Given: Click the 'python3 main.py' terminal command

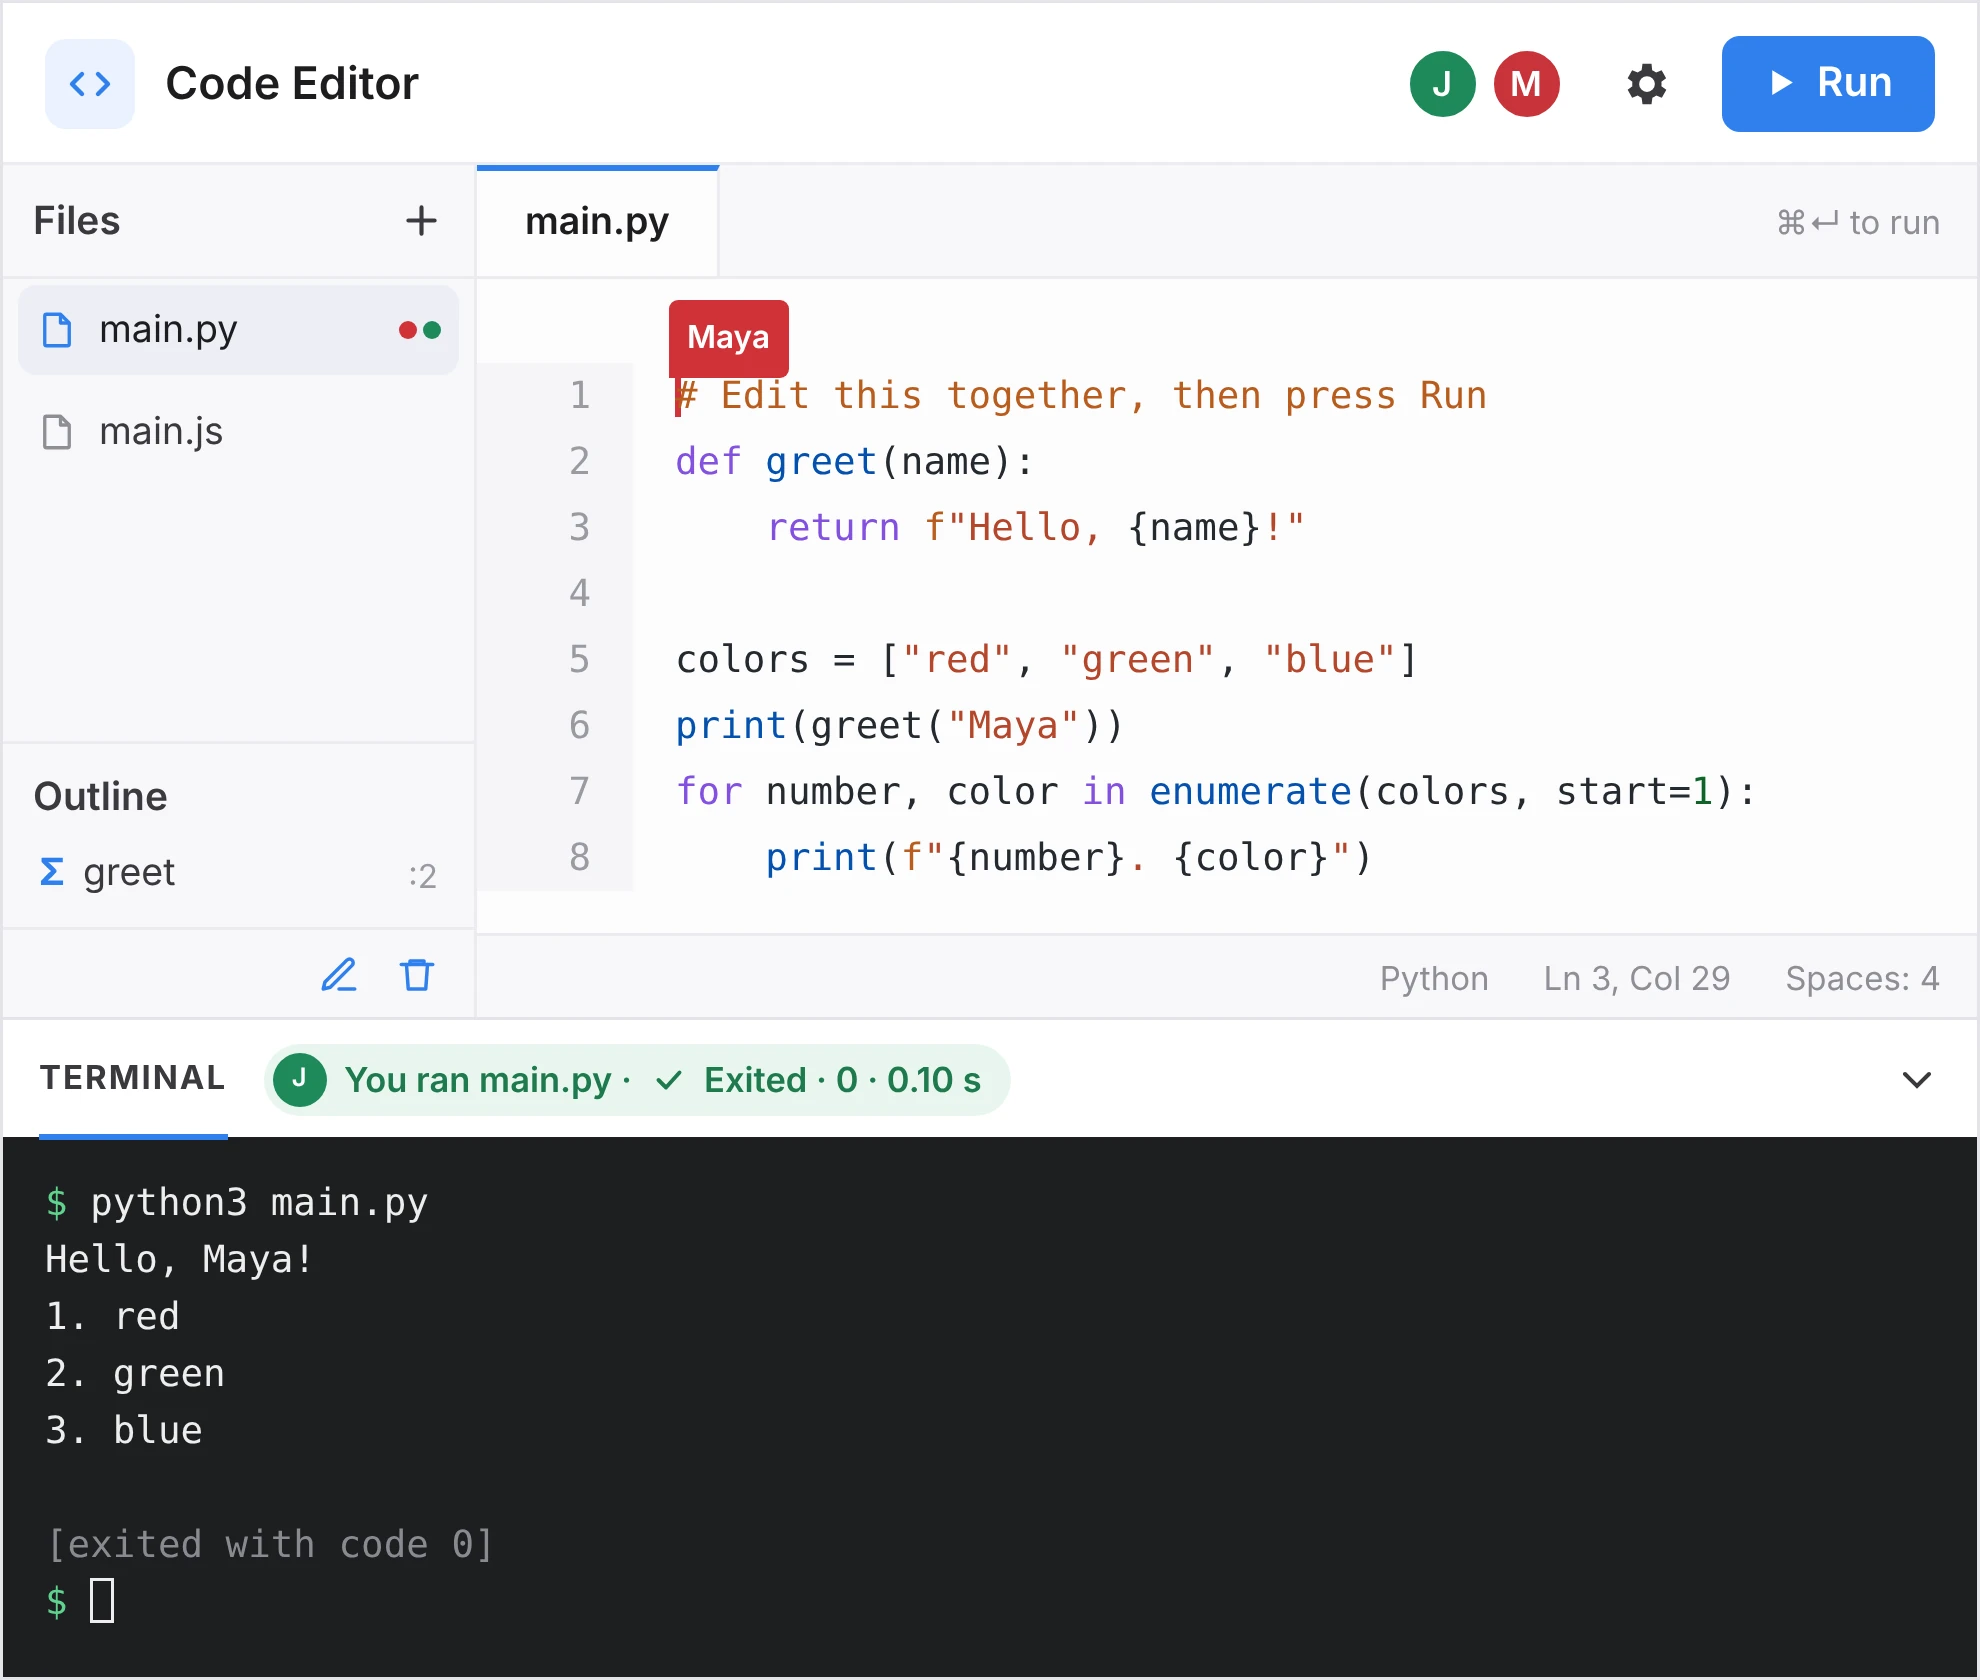Looking at the screenshot, I should click(x=259, y=1202).
